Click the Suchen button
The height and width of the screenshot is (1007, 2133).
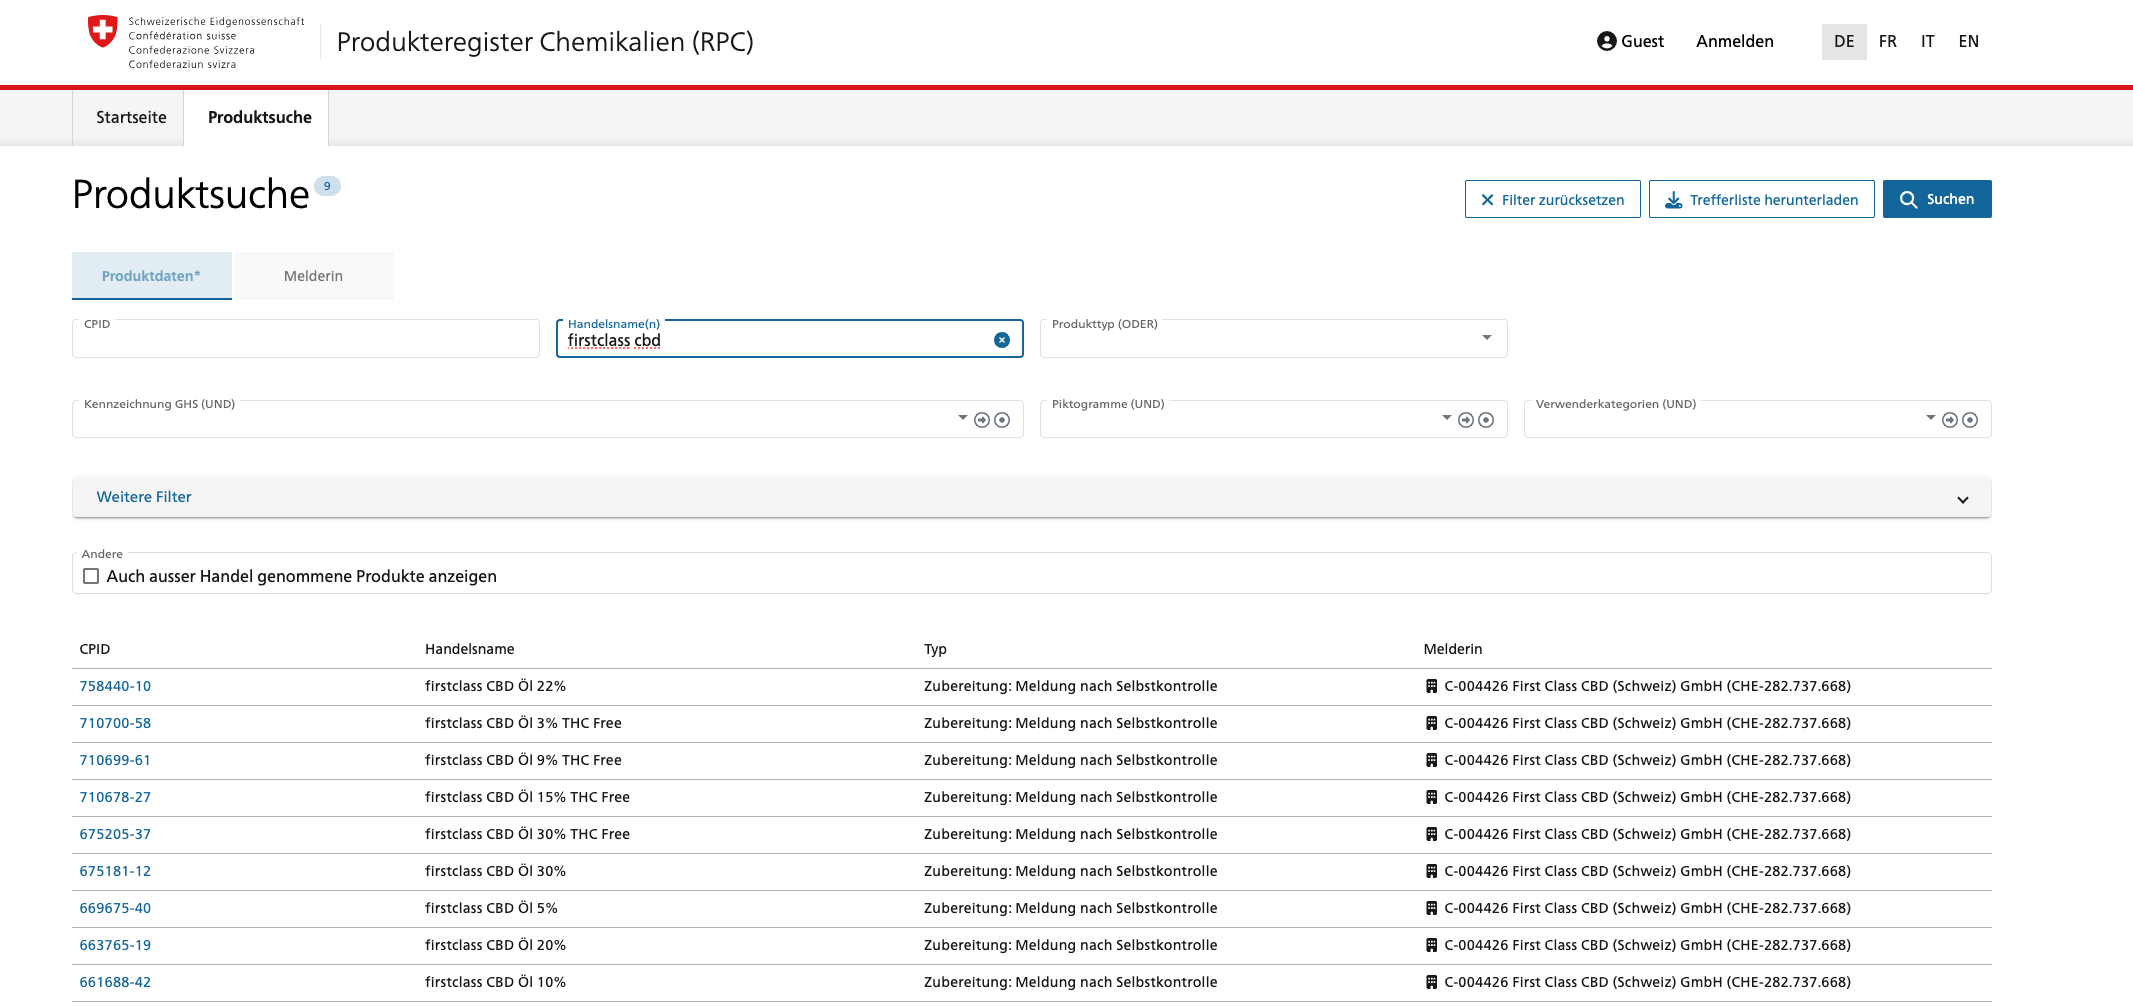coord(1936,199)
